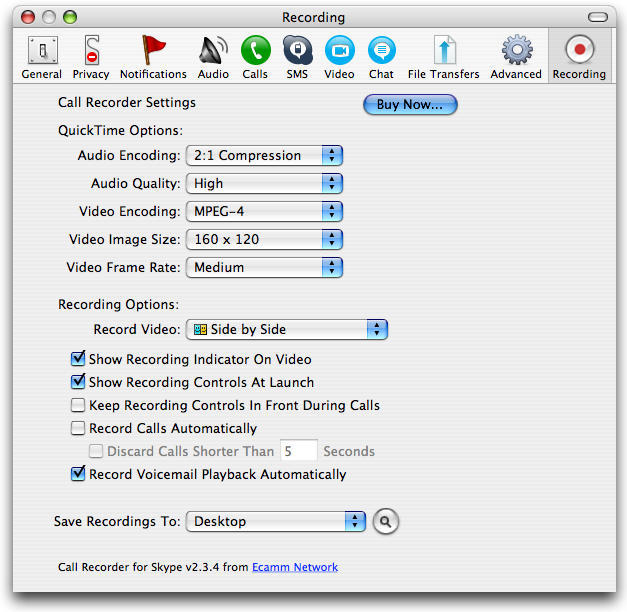Open the Chat bubble pane
Image resolution: width=627 pixels, height=612 pixels.
click(x=381, y=57)
